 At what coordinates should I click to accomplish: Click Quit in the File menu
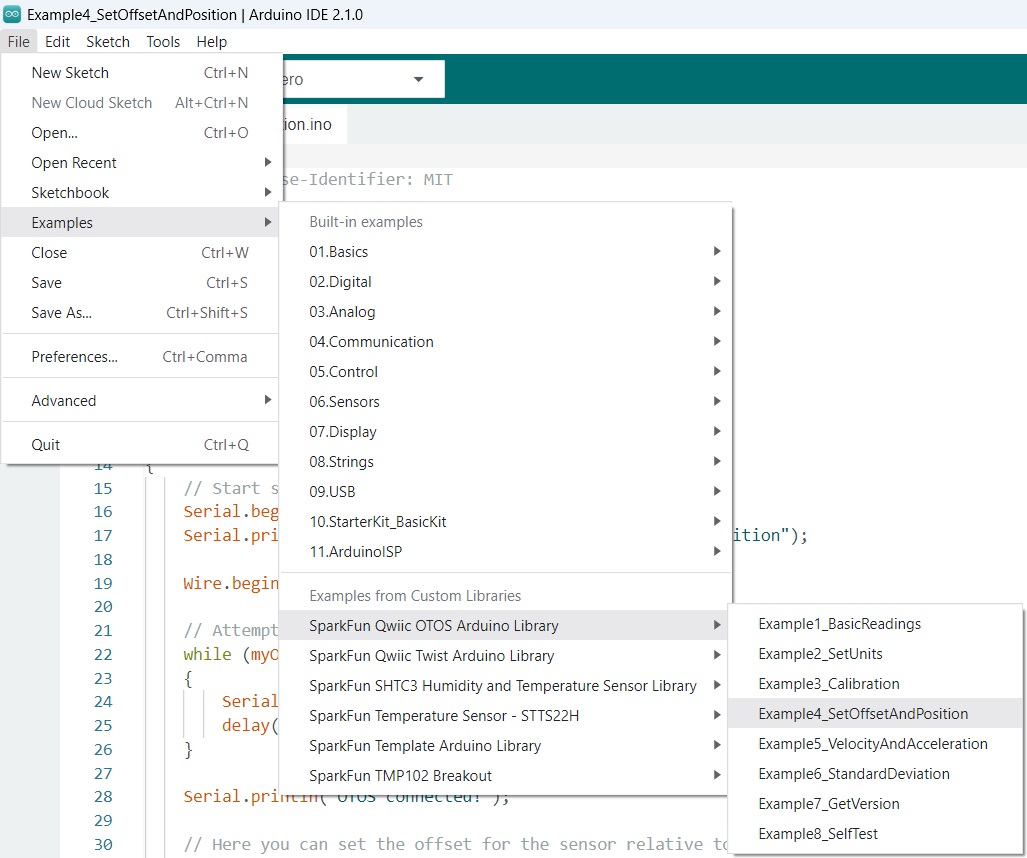coord(46,445)
